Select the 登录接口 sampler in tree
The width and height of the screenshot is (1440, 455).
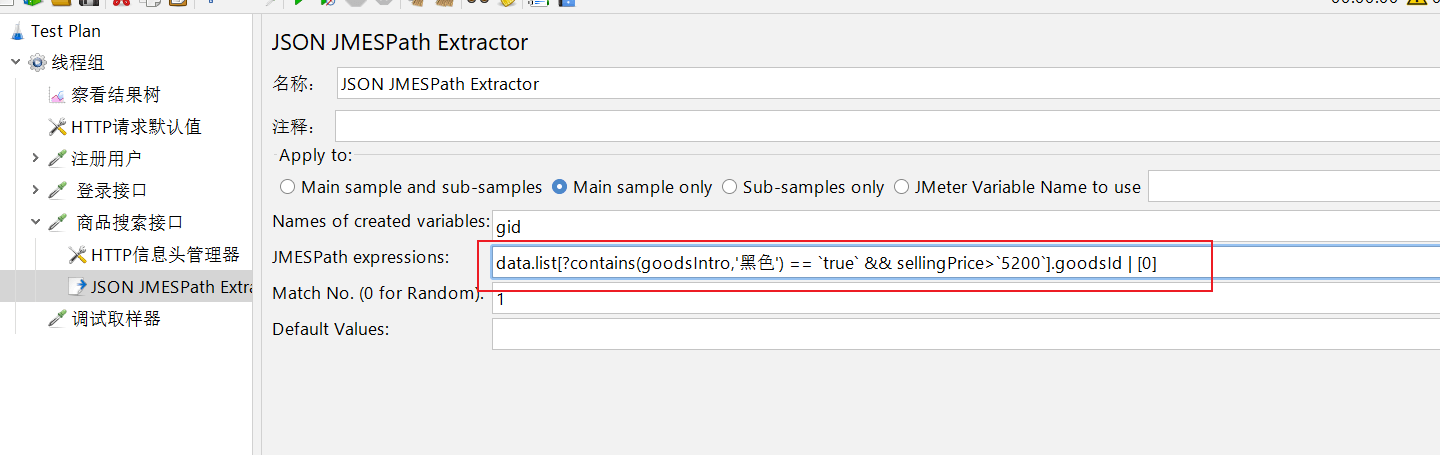coord(111,191)
